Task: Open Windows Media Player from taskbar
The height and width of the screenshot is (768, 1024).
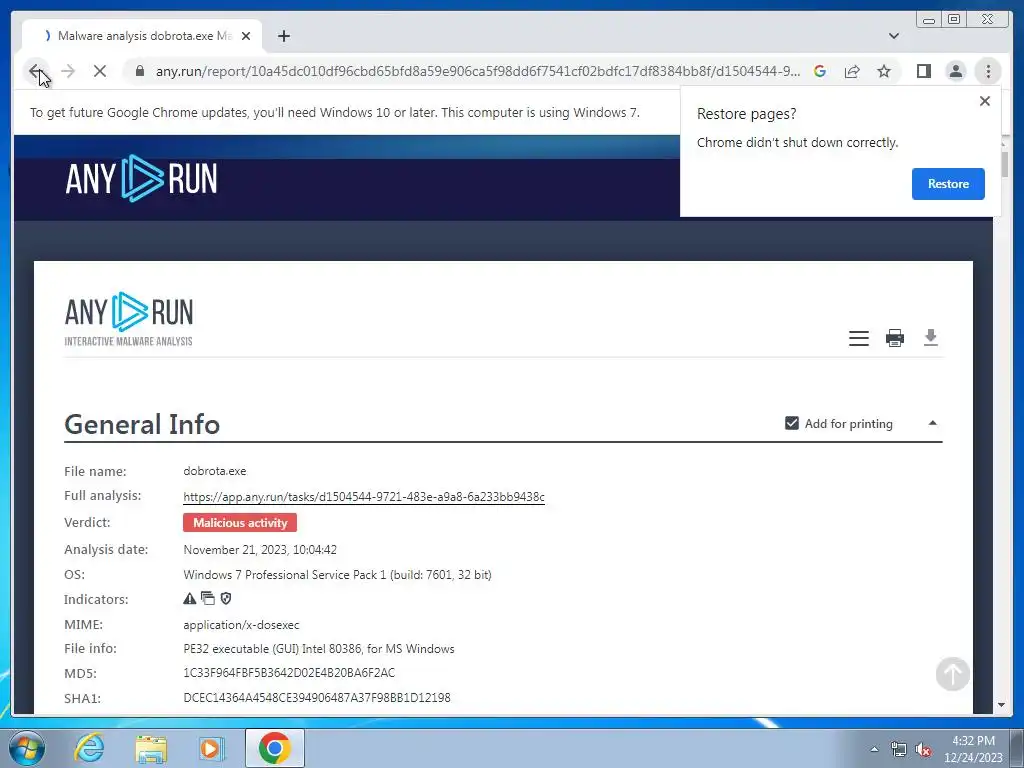Action: pos(212,748)
